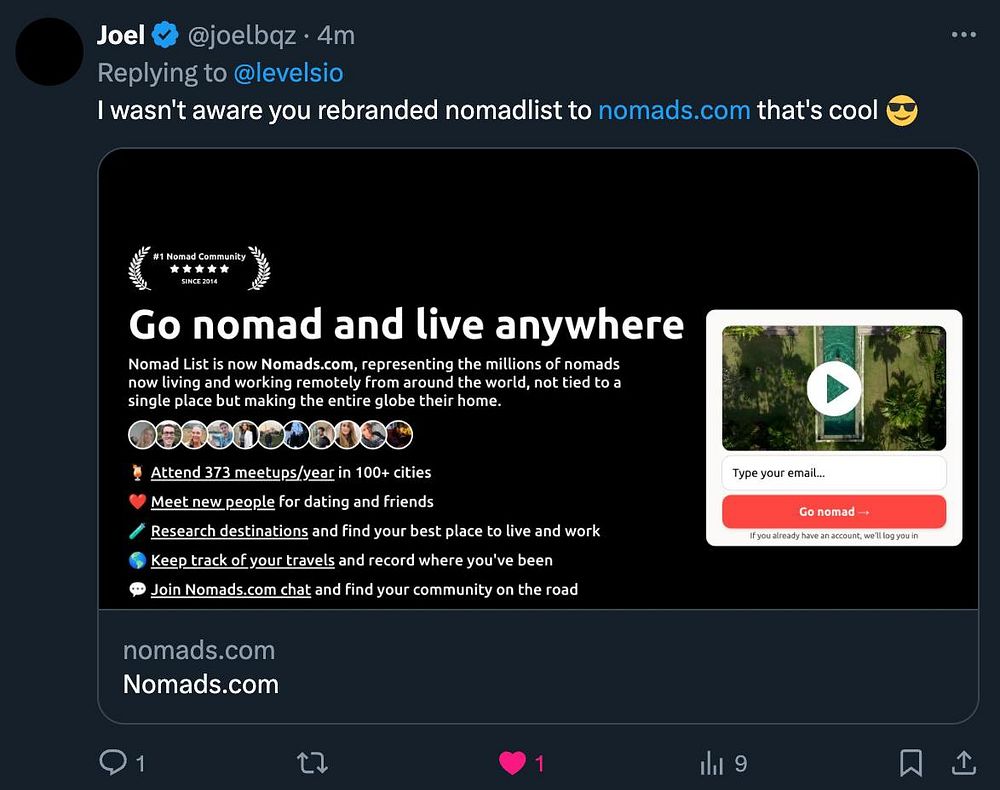Click the Joel display name
This screenshot has height=790, width=1000.
click(121, 36)
